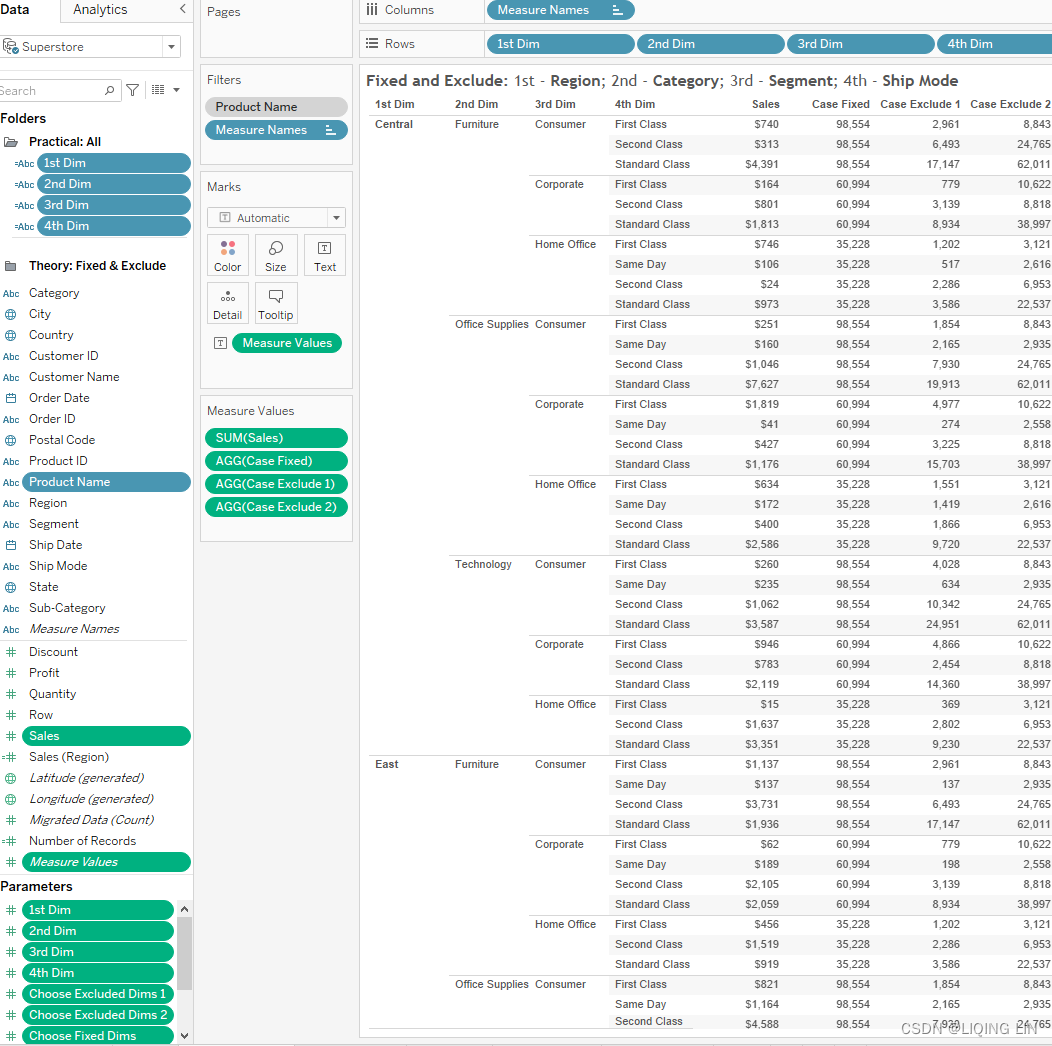
Task: Select the Product Name field in data pane
Action: pos(106,482)
